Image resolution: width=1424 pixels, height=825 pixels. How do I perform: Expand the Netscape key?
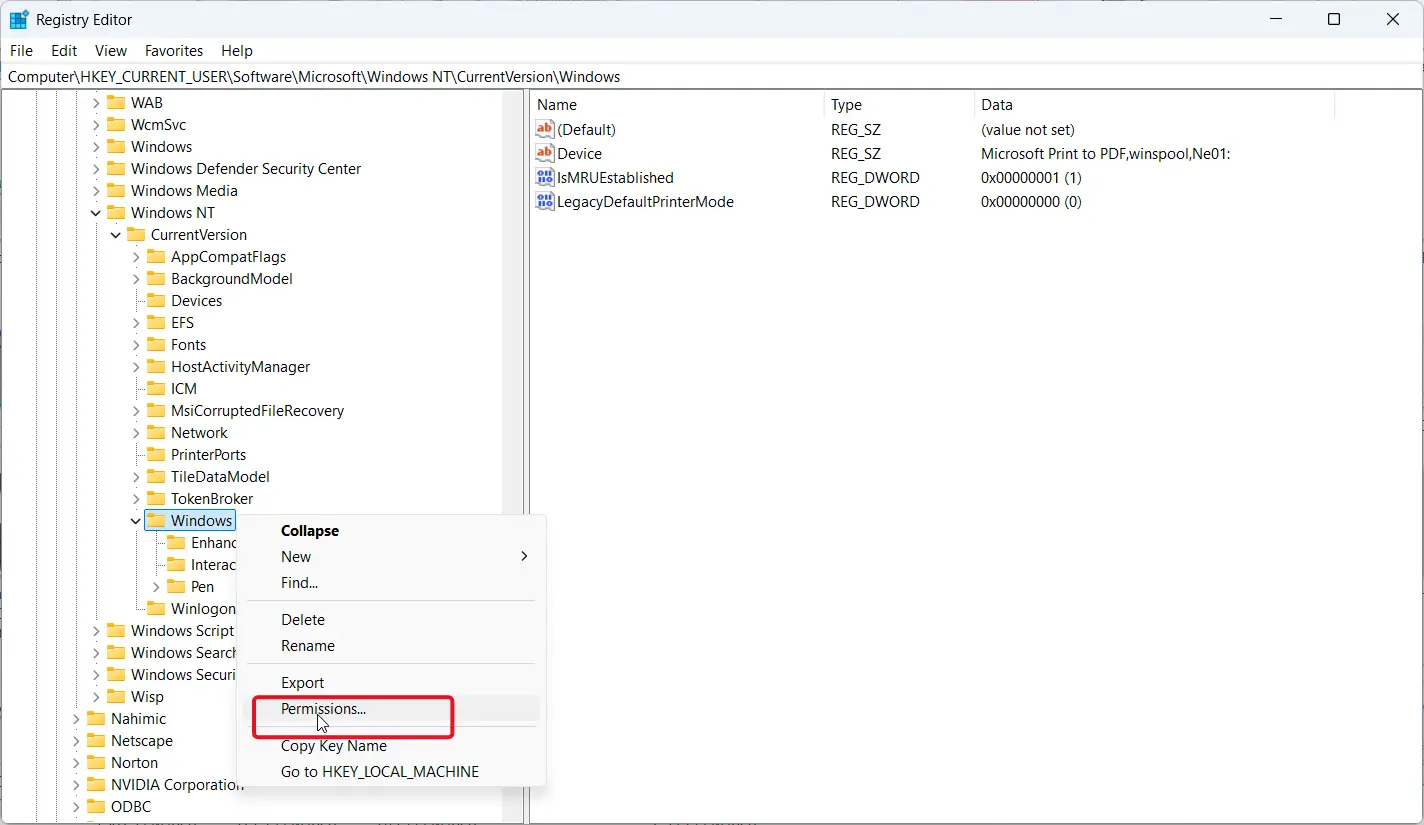76,740
